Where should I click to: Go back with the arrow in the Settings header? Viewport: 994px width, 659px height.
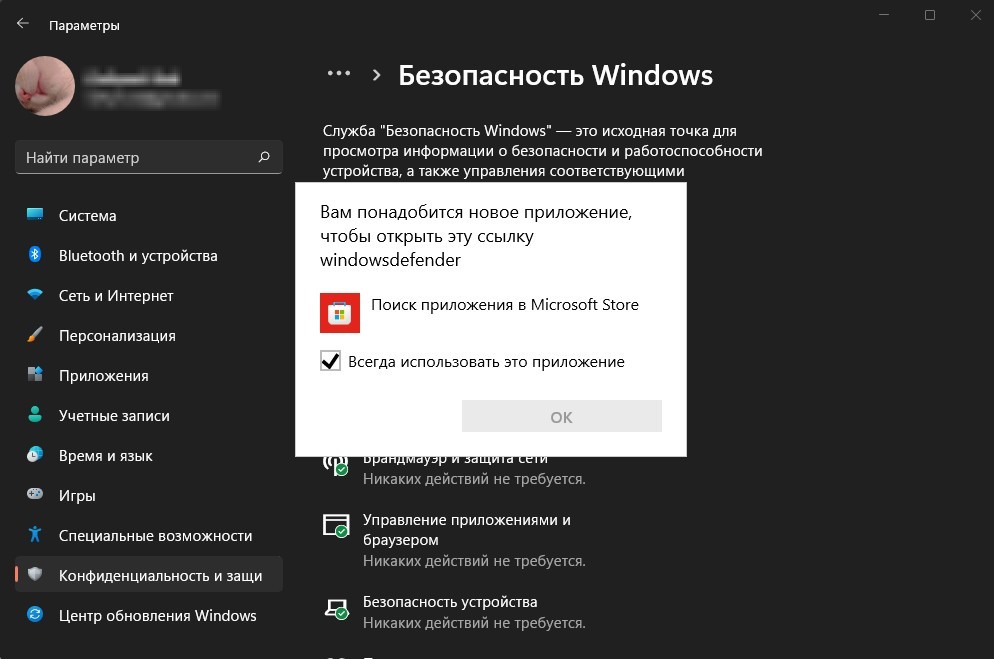(23, 24)
